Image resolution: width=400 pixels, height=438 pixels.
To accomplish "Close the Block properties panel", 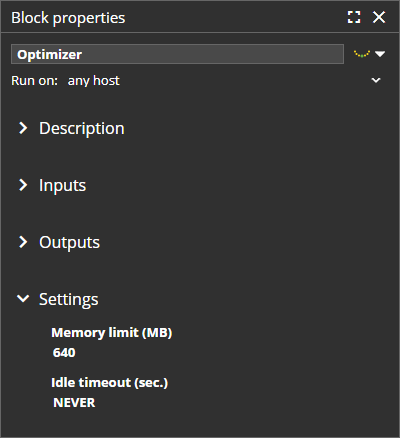I will [x=379, y=17].
